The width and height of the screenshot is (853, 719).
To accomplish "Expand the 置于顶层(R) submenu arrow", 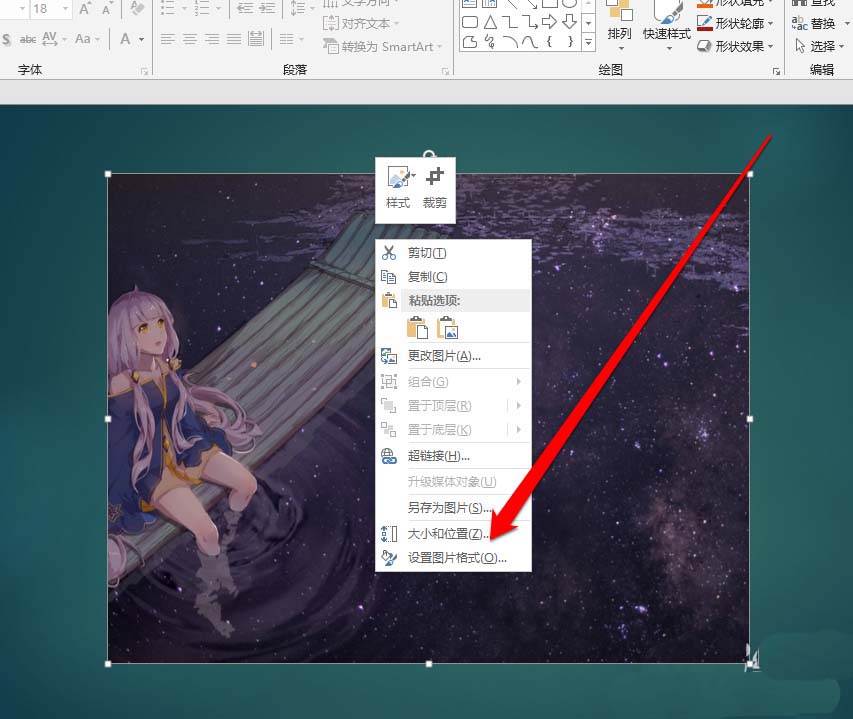I will (x=518, y=406).
